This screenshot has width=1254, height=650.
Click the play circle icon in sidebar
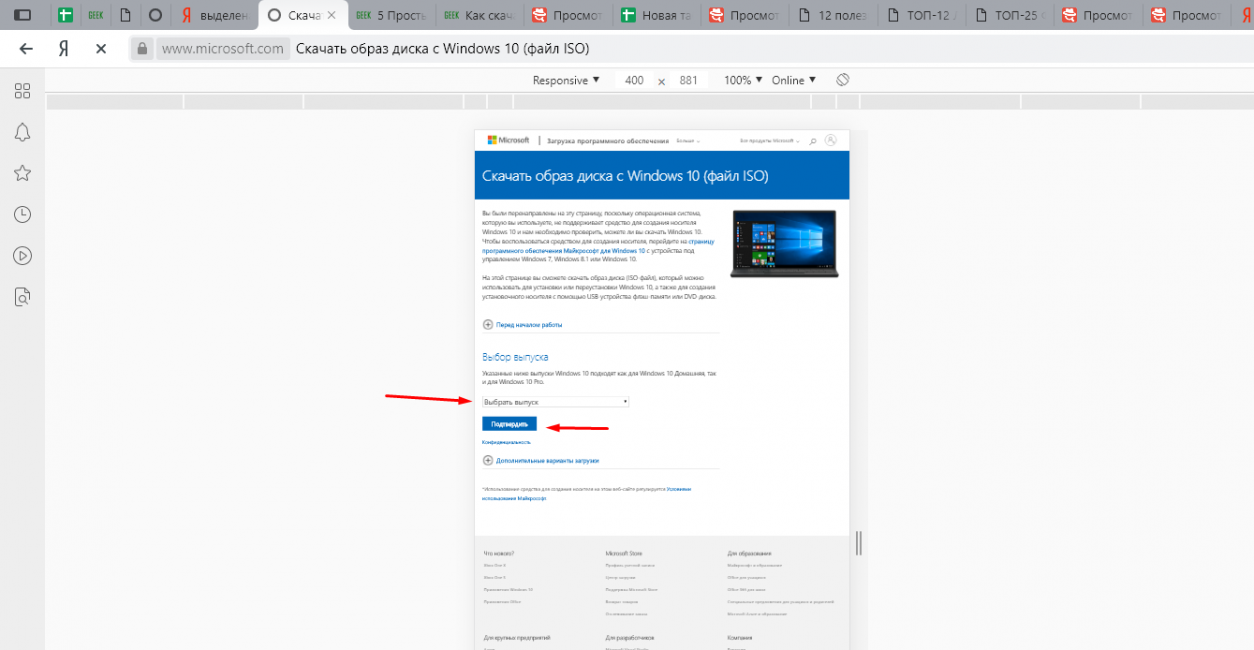22,255
